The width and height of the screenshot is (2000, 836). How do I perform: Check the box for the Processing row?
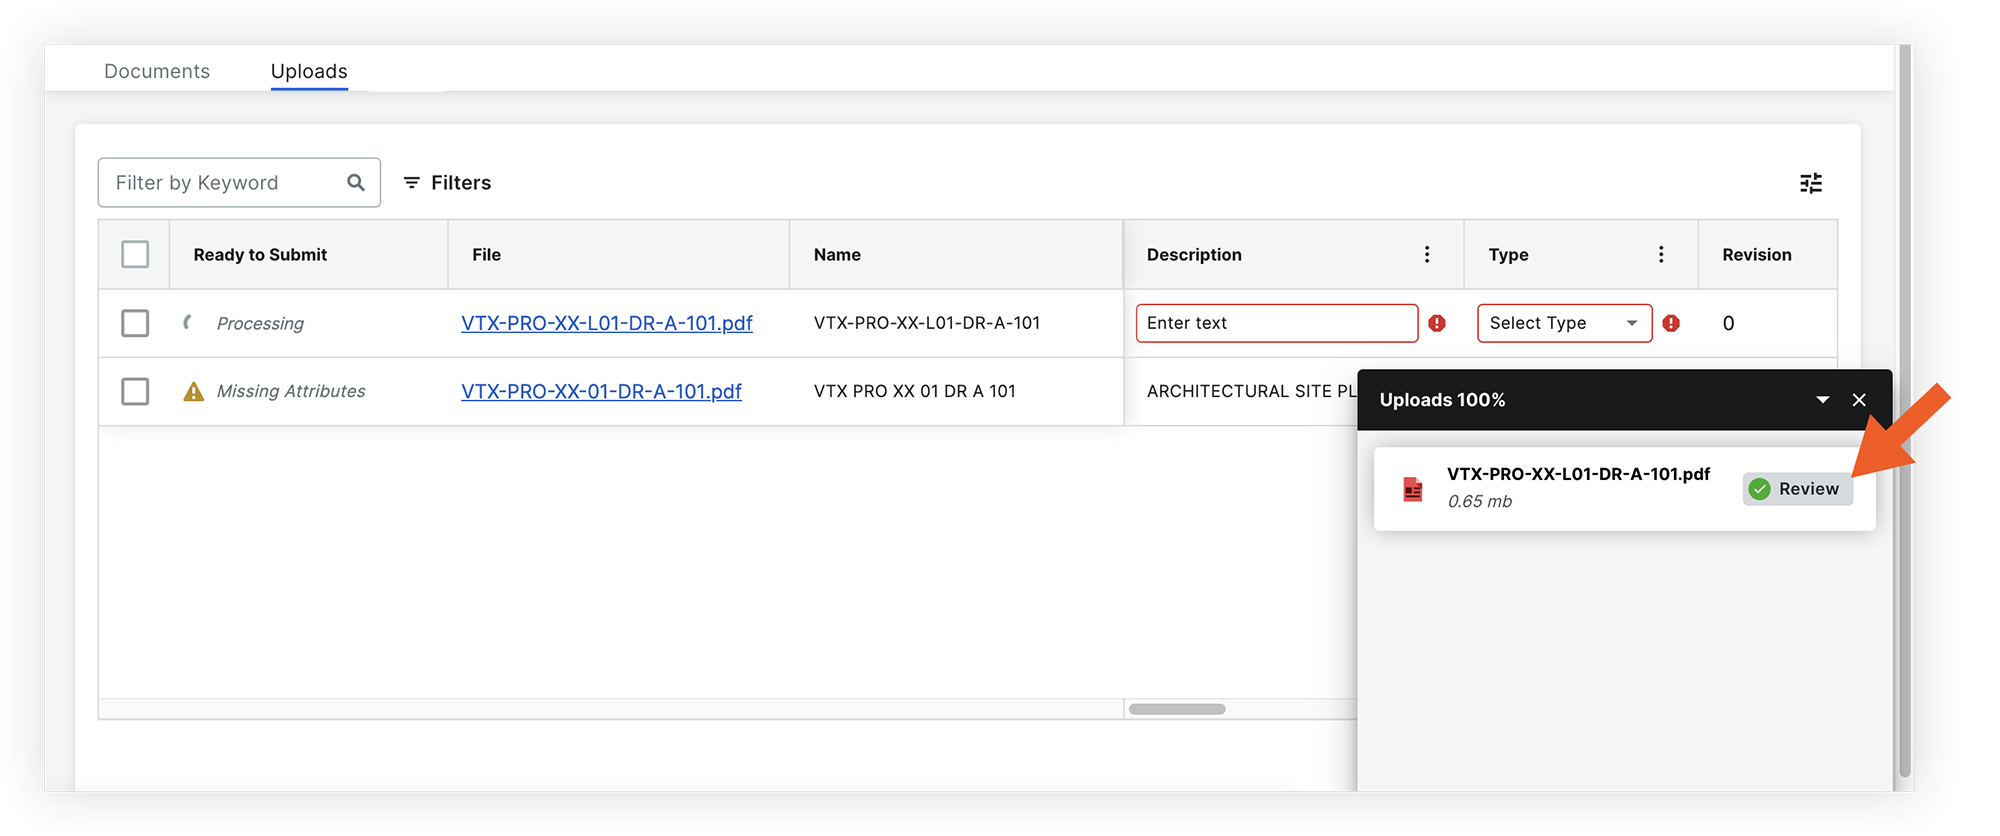(135, 323)
